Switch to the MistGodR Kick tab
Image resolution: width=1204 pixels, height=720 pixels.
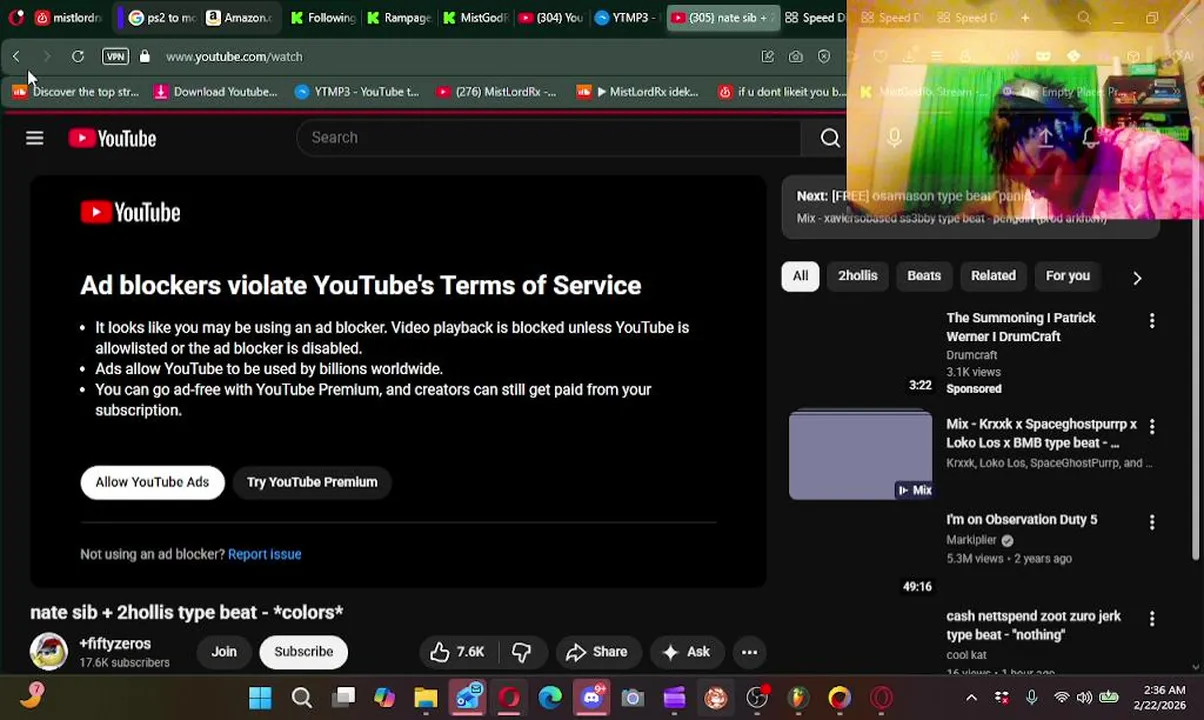pos(475,18)
